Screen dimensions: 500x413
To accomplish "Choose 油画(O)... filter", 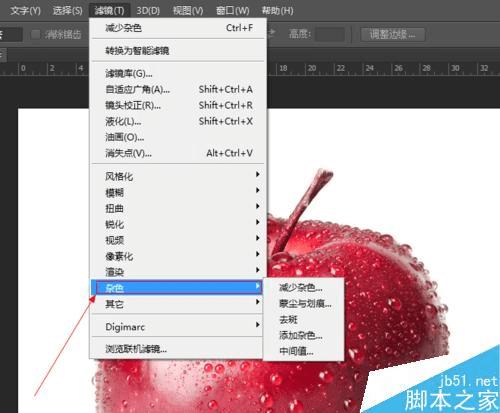I will click(x=178, y=137).
